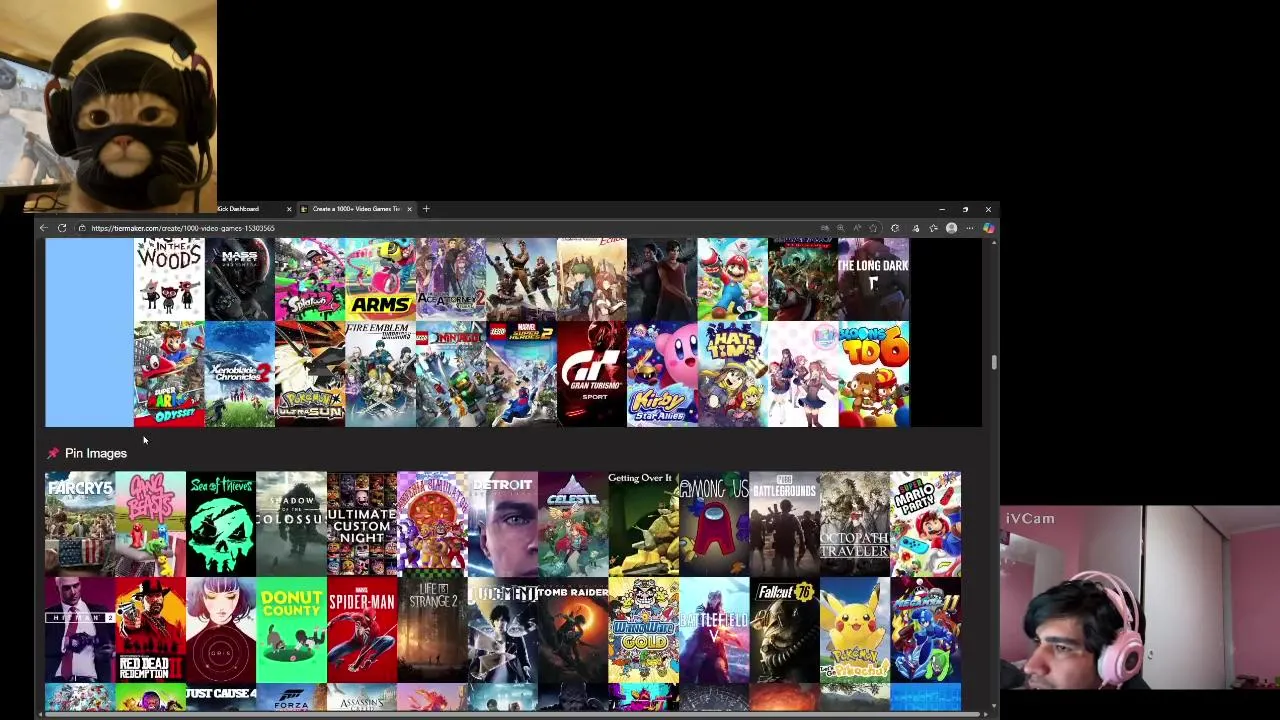
Task: Pick the Pokemon Let's Go Pikachu image
Action: (855, 630)
